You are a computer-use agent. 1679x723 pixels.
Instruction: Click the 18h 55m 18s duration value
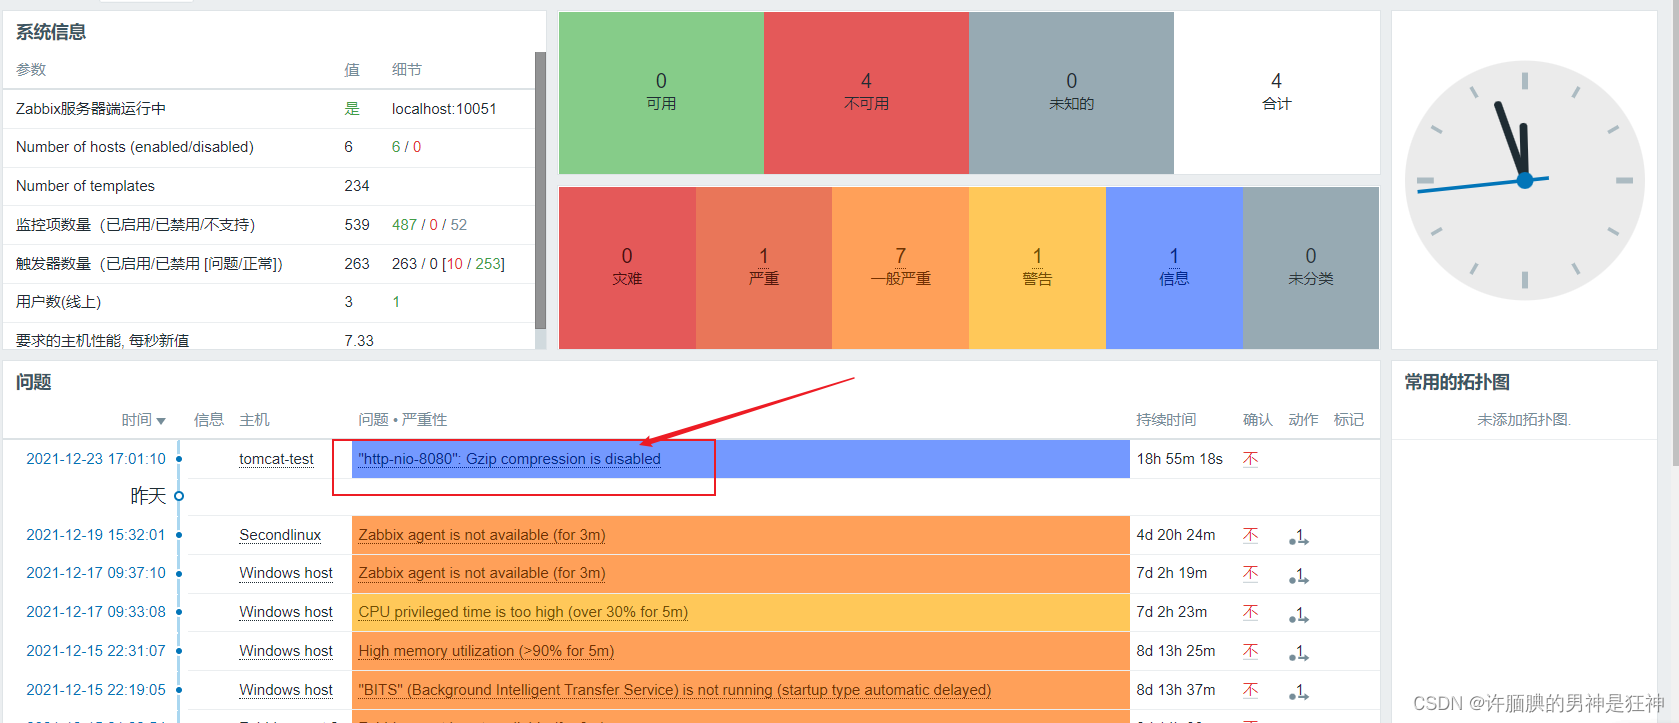pyautogui.click(x=1179, y=459)
